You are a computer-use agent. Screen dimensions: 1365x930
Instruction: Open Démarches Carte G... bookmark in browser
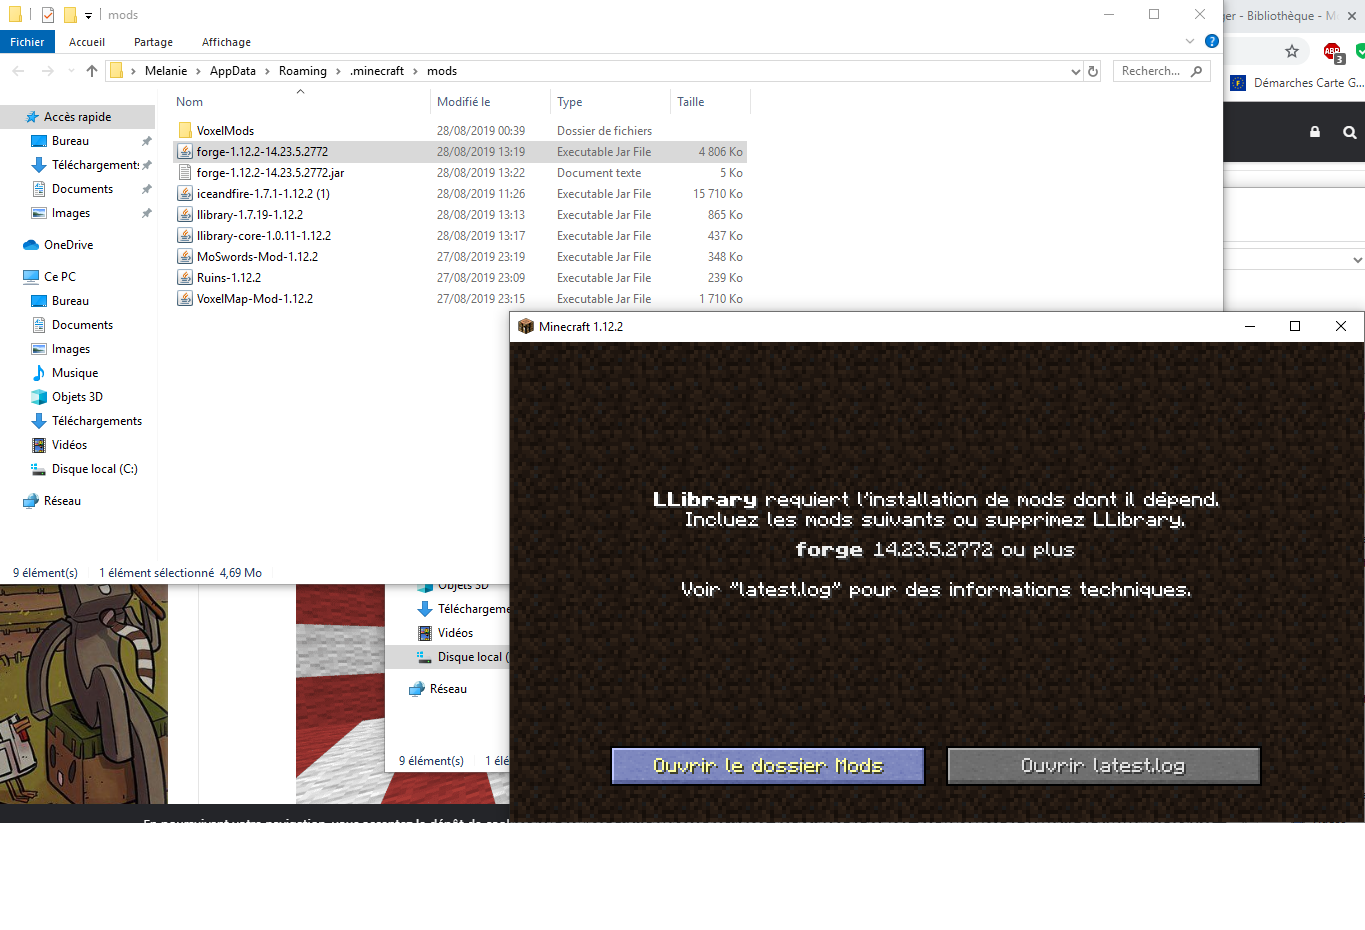(x=1297, y=83)
